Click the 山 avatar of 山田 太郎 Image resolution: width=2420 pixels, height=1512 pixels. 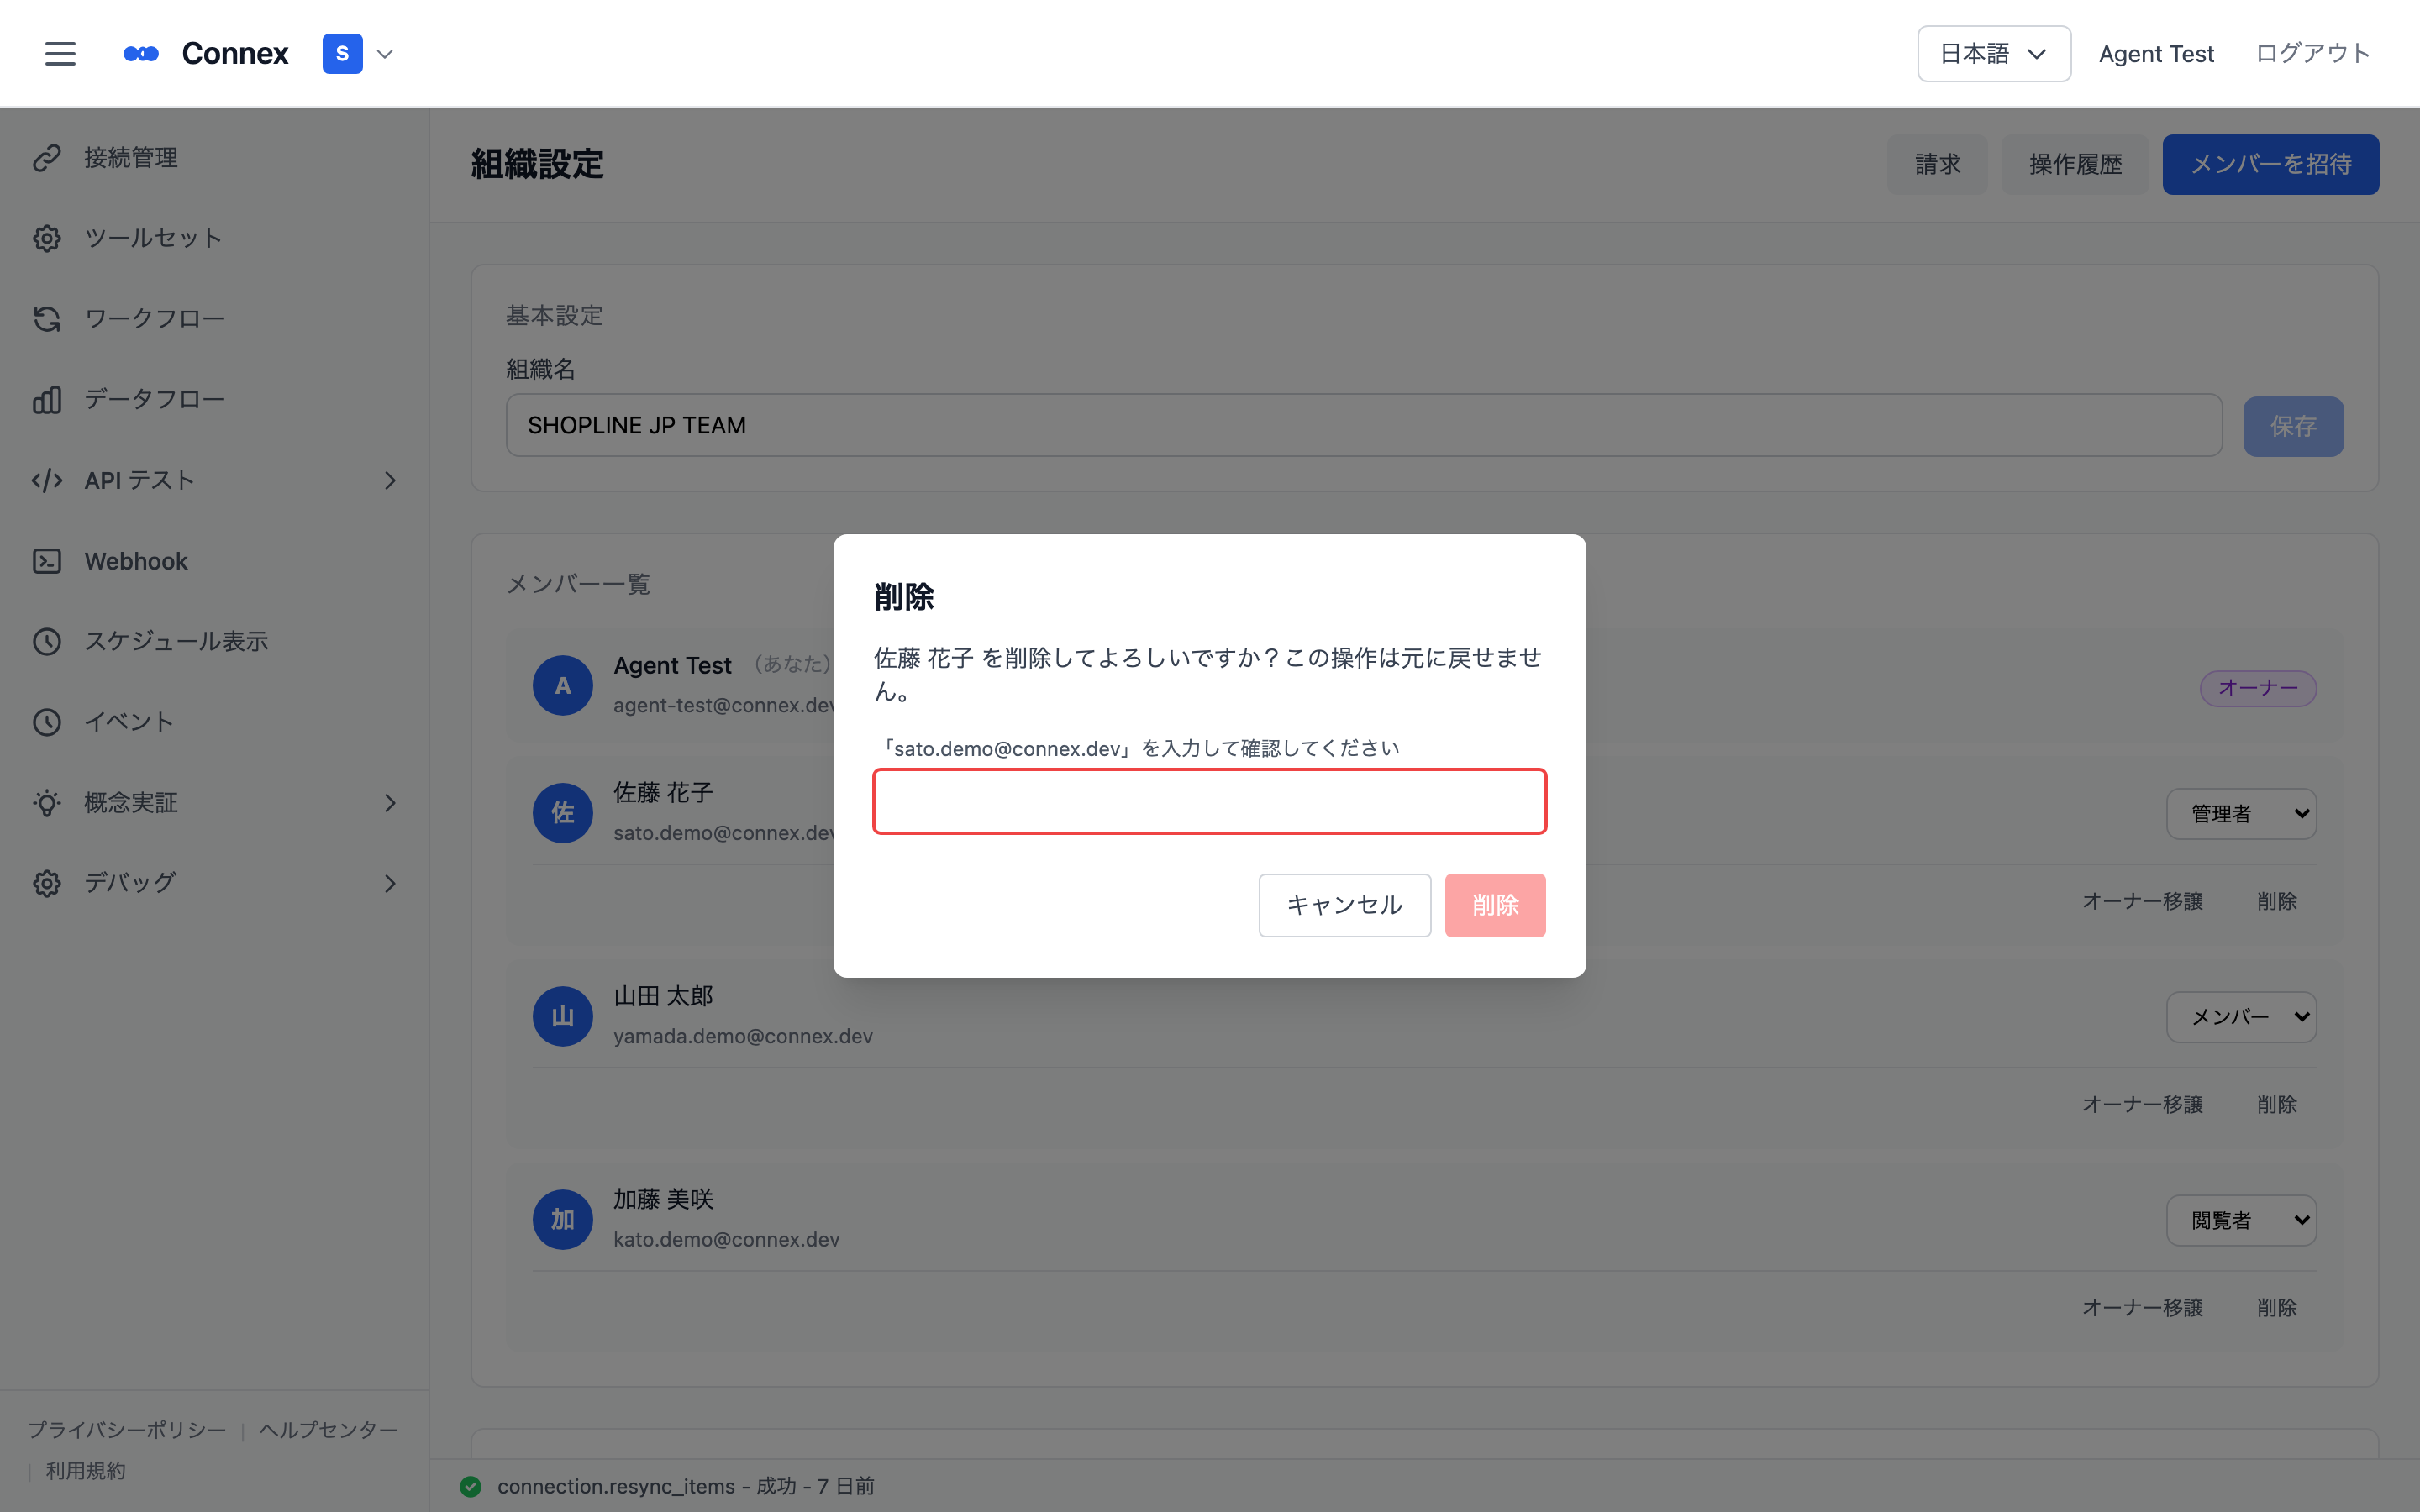click(563, 1016)
